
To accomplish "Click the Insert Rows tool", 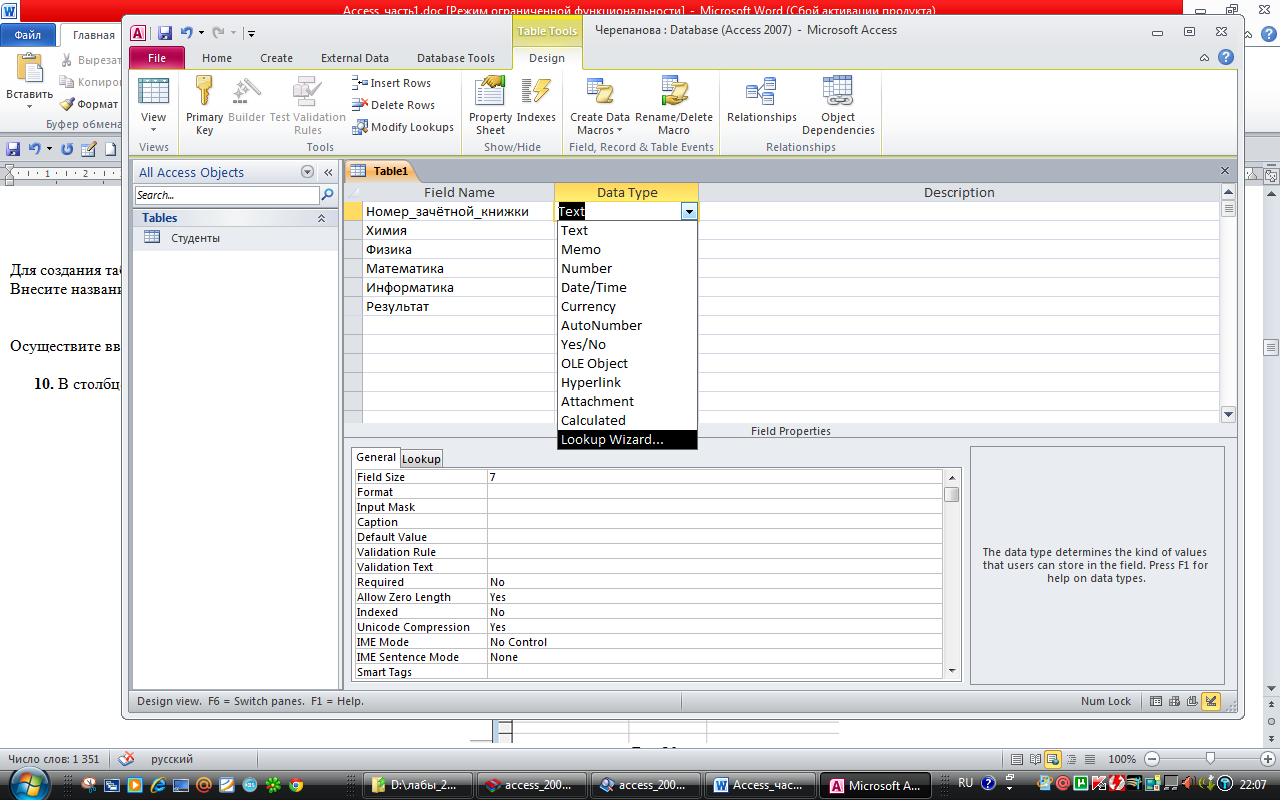I will tap(392, 83).
